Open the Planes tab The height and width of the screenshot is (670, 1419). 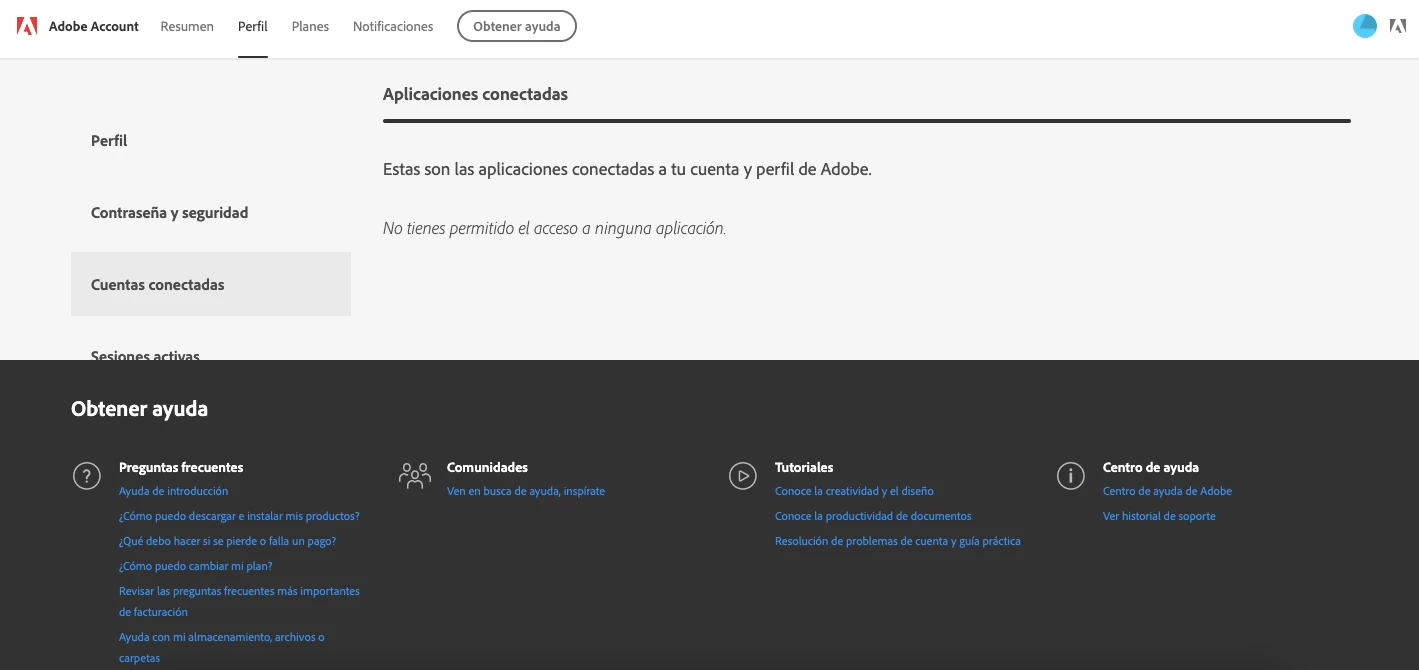(x=310, y=27)
